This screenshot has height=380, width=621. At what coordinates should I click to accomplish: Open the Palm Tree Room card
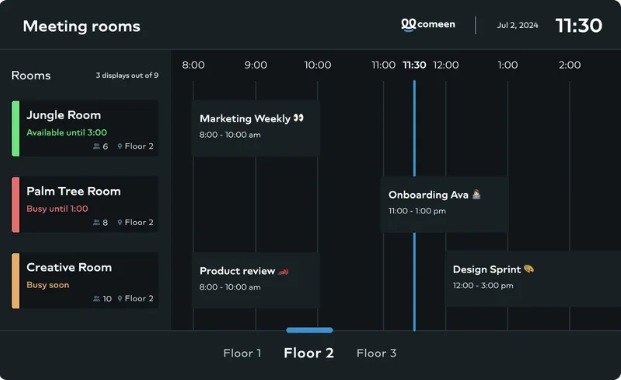point(85,204)
